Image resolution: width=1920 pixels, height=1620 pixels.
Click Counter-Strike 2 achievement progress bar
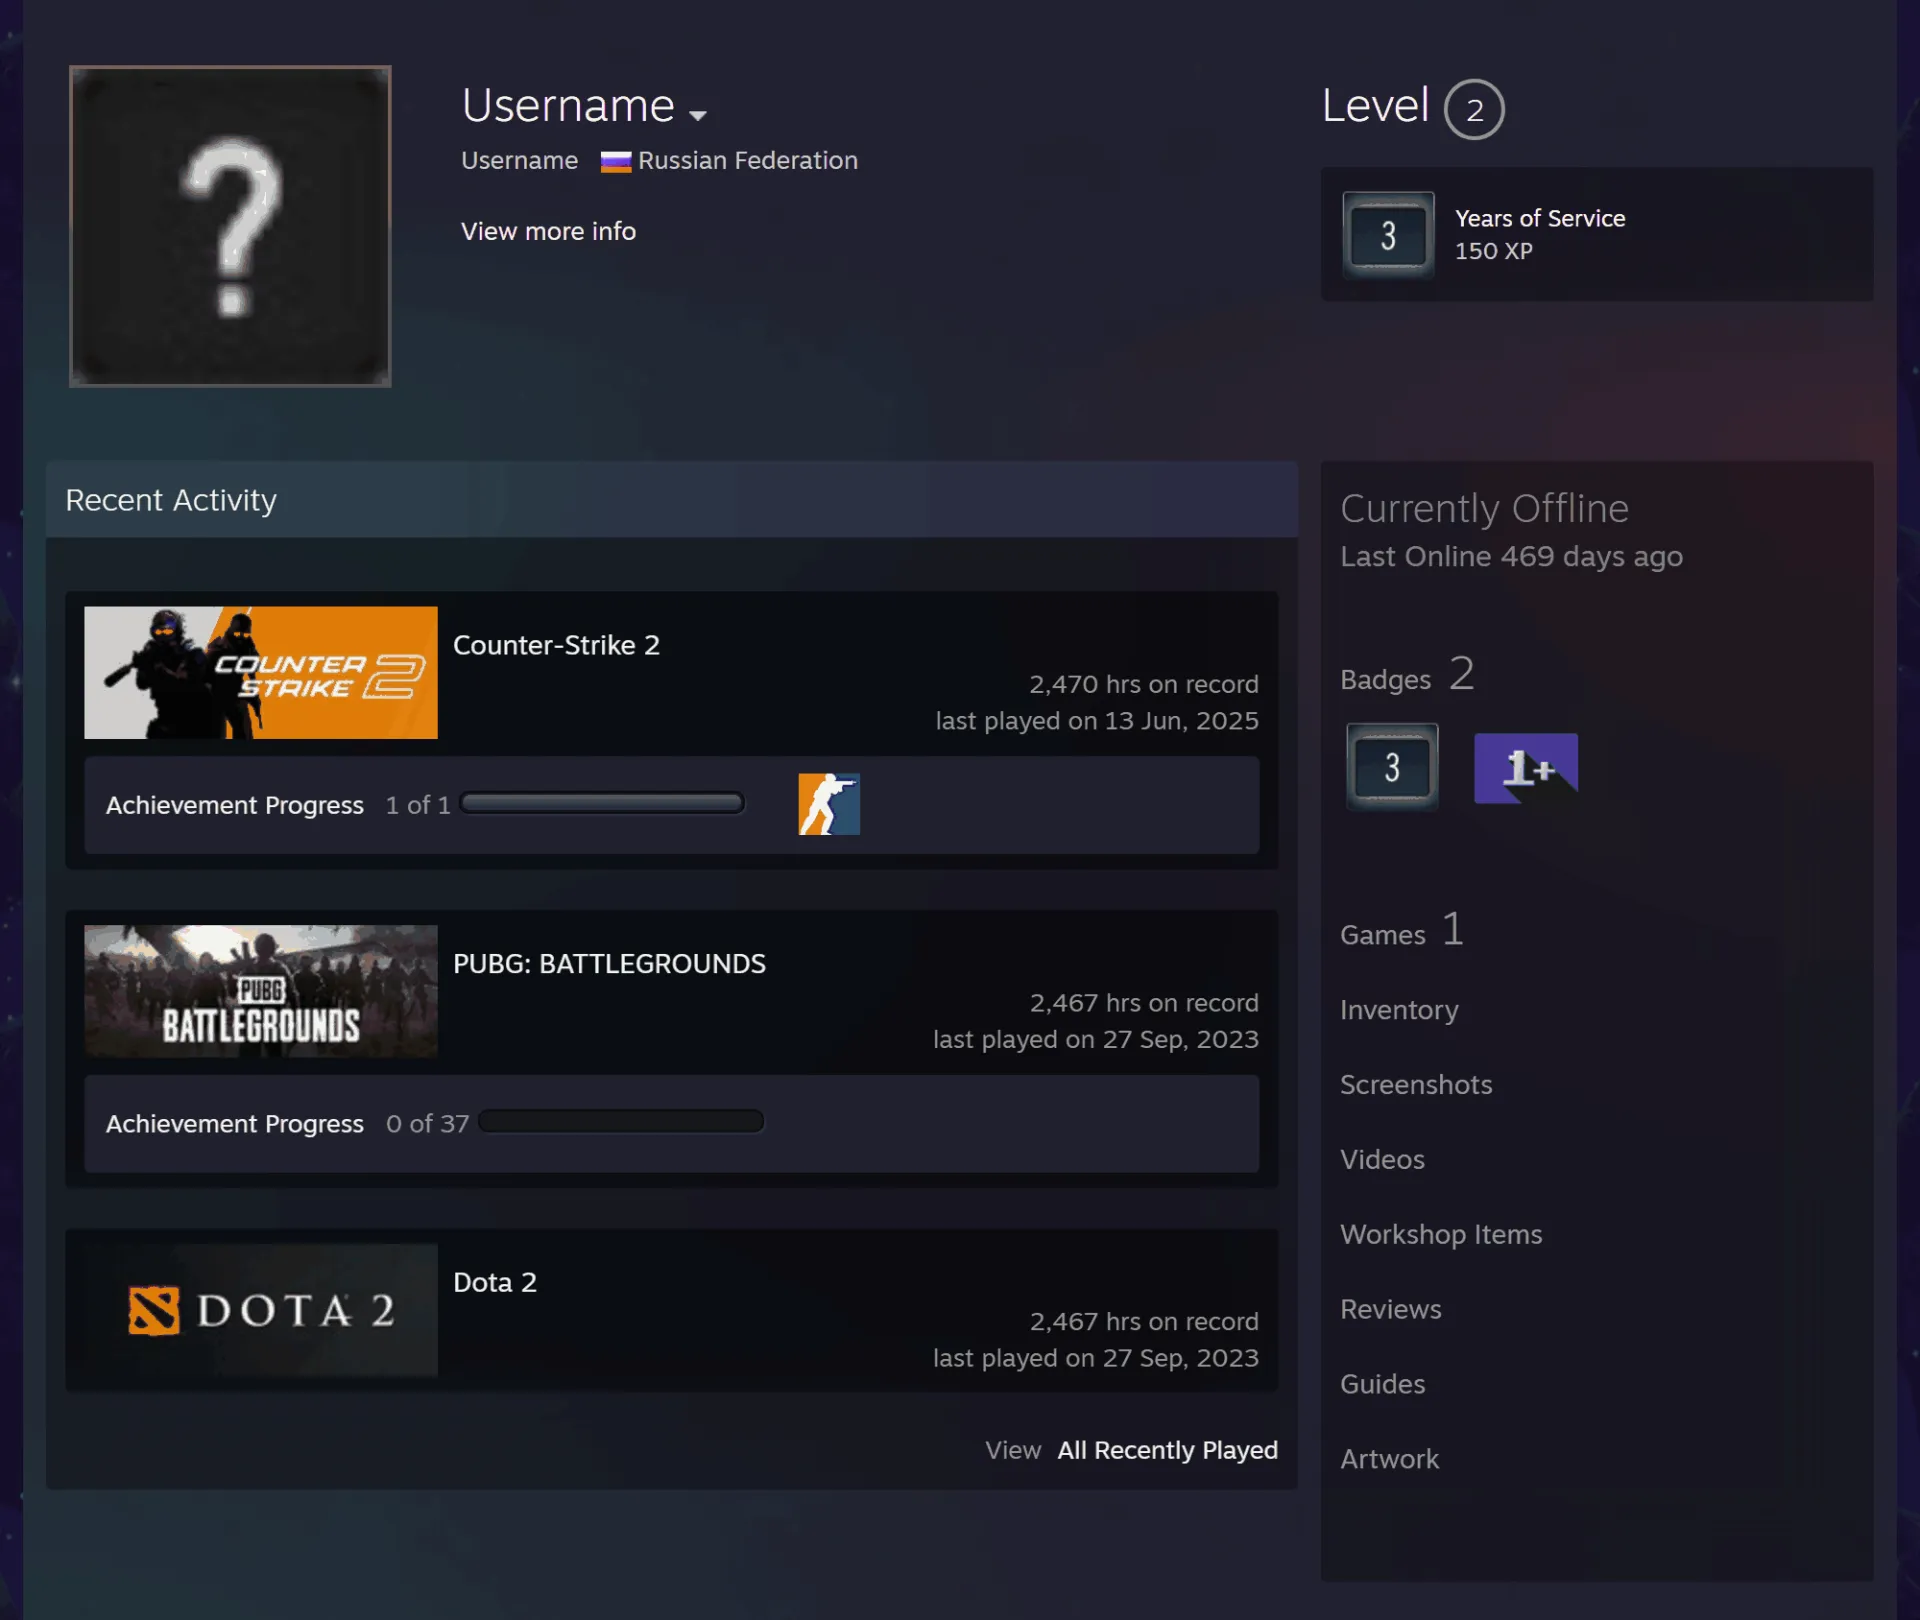pos(602,803)
